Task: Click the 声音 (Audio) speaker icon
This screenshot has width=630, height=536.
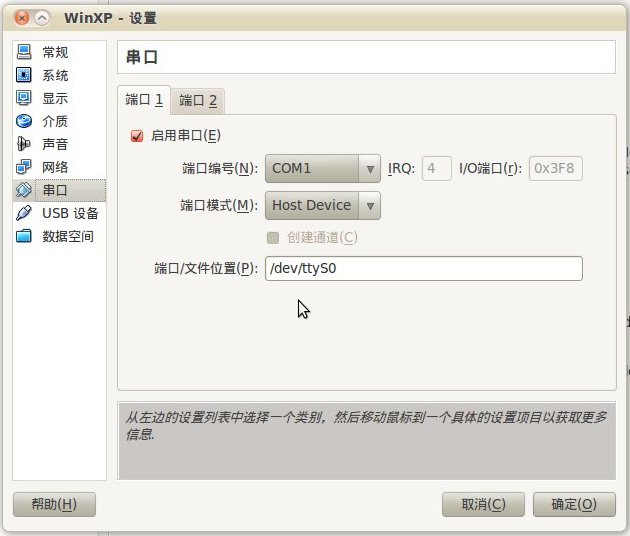Action: (x=24, y=144)
